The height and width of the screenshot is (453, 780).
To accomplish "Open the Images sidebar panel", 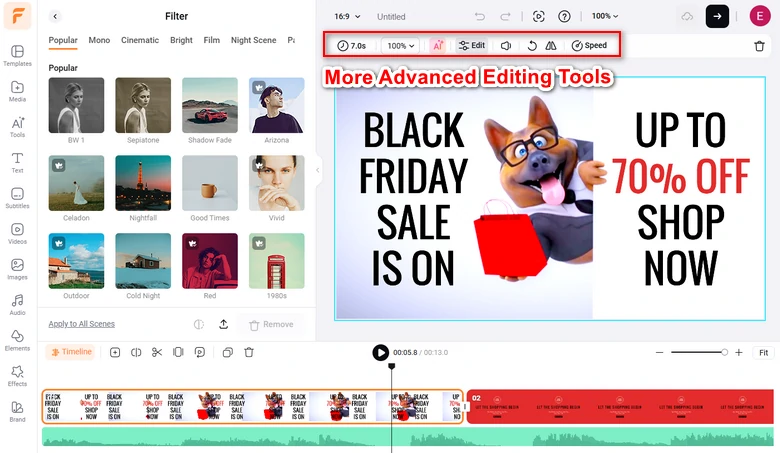I will click(x=17, y=270).
